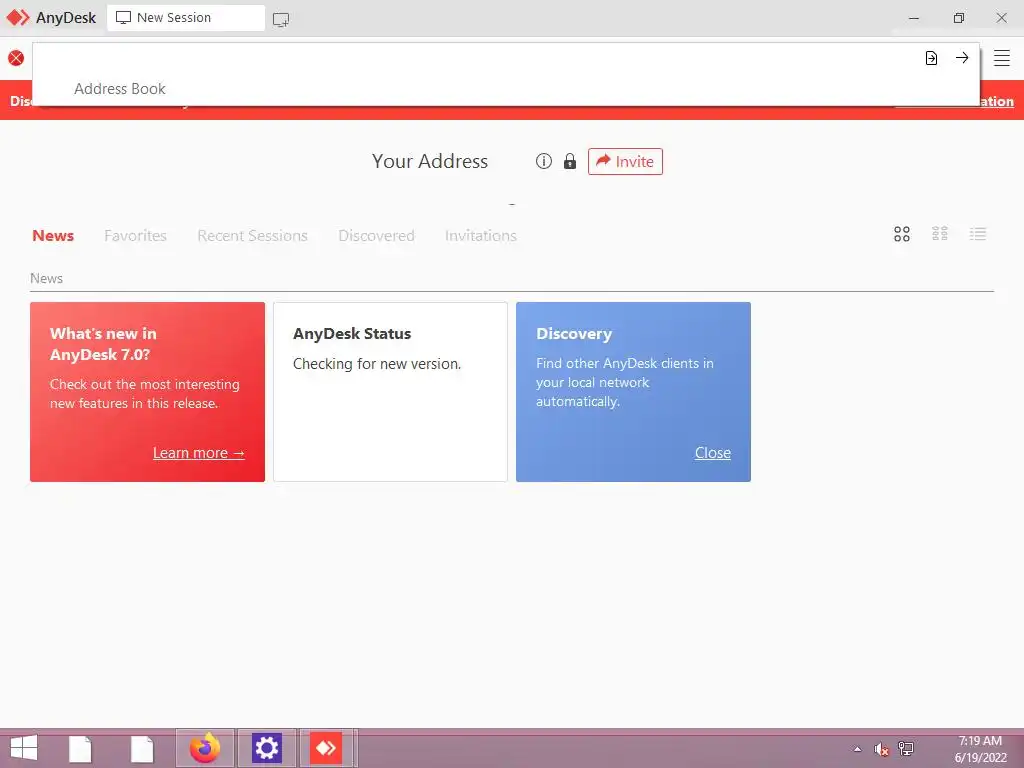Click the red connection status icon
The width and height of the screenshot is (1024, 768).
point(16,58)
